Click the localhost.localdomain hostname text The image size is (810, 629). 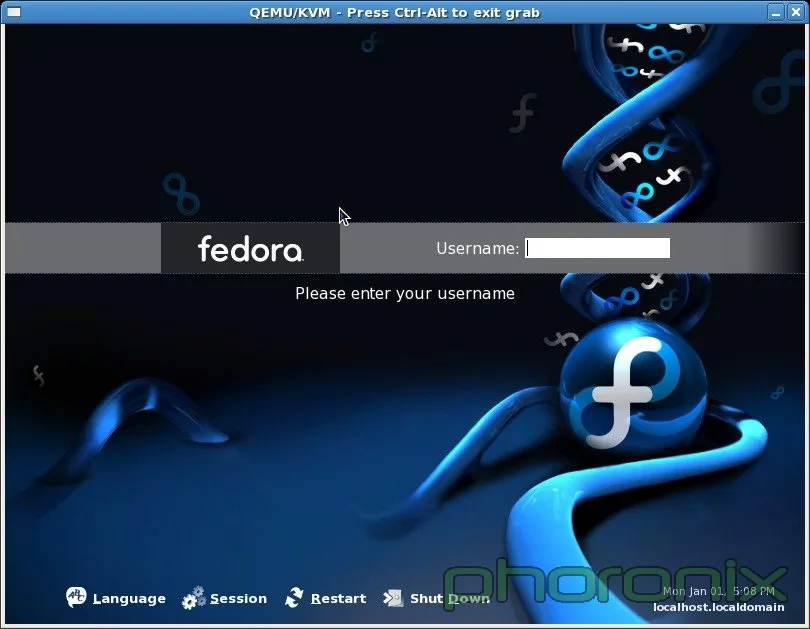[719, 607]
